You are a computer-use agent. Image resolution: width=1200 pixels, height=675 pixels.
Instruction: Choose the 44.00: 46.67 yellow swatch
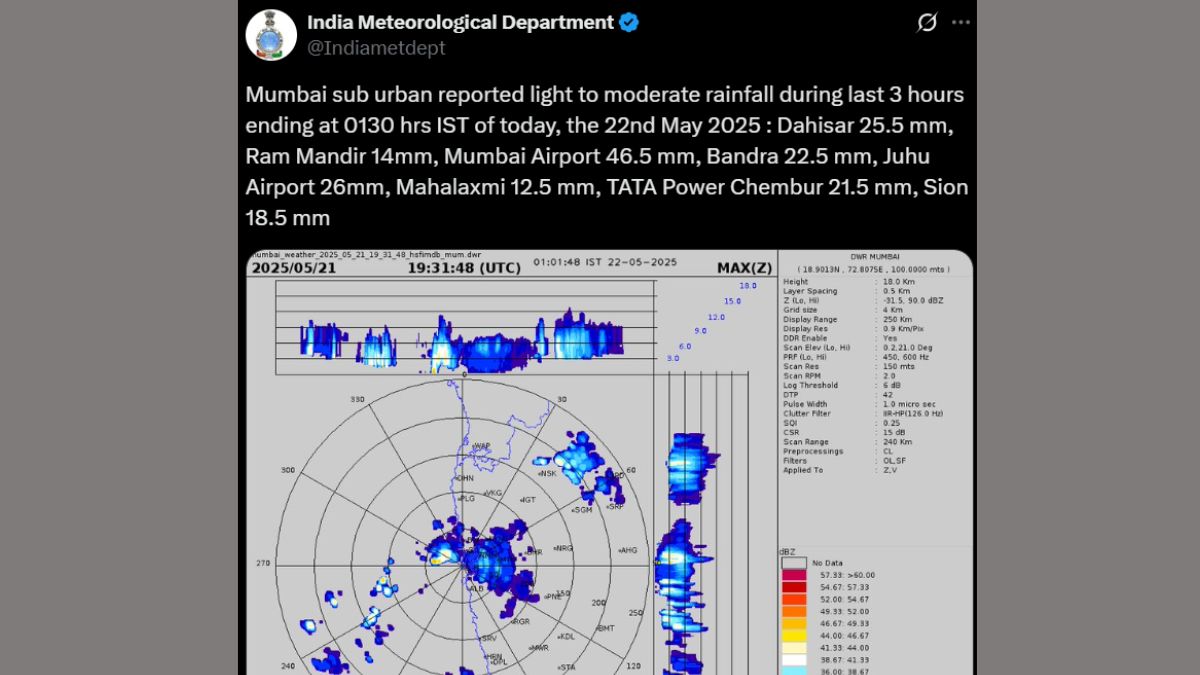(793, 635)
